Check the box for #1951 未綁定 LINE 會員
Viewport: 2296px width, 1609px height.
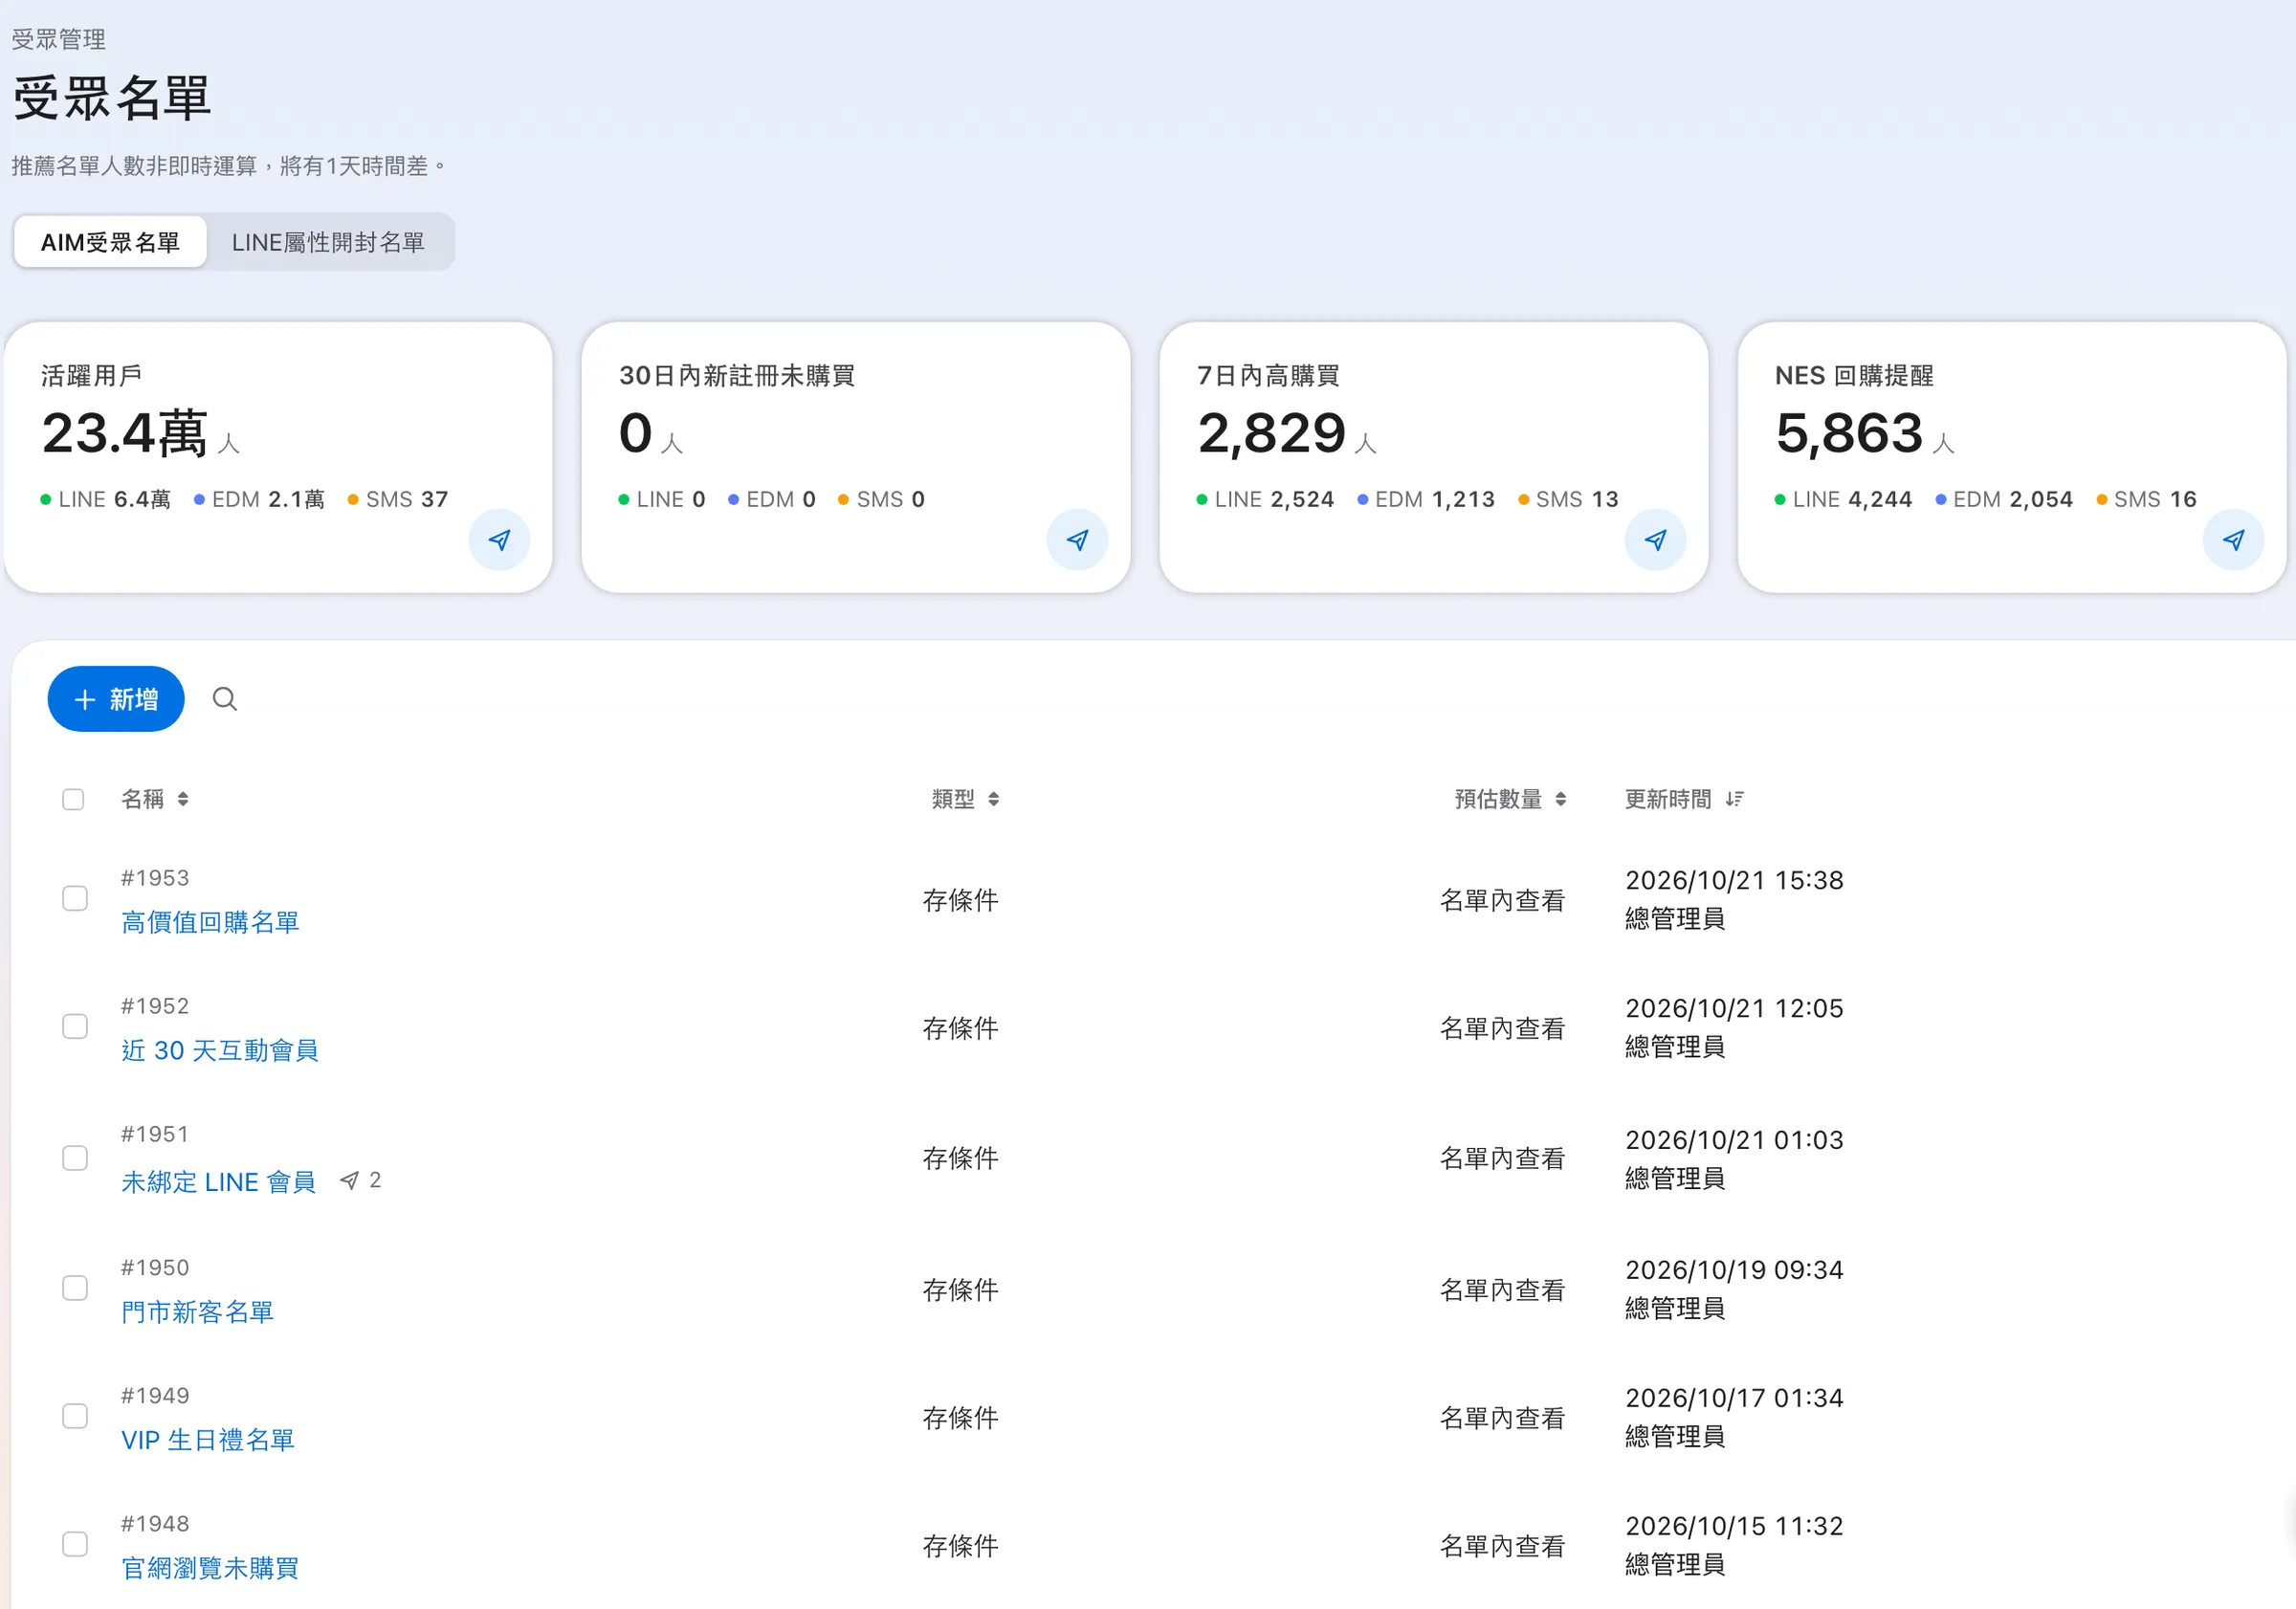click(x=75, y=1158)
